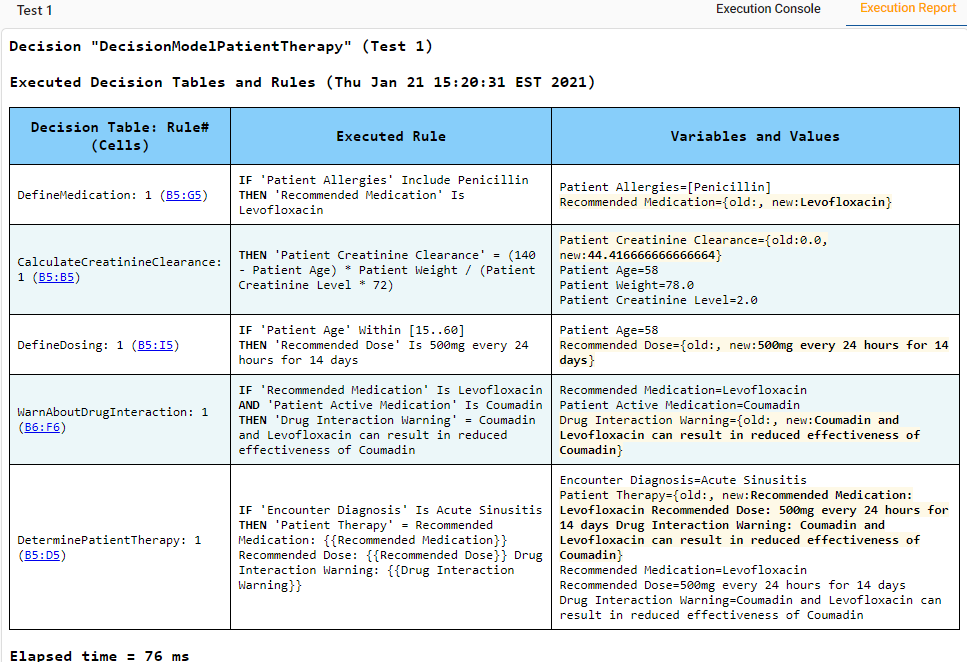Screen dimensions: 967x662
Task: Open the B6:F6 link for WarnAboutDrugInteraction
Action: (x=41, y=427)
